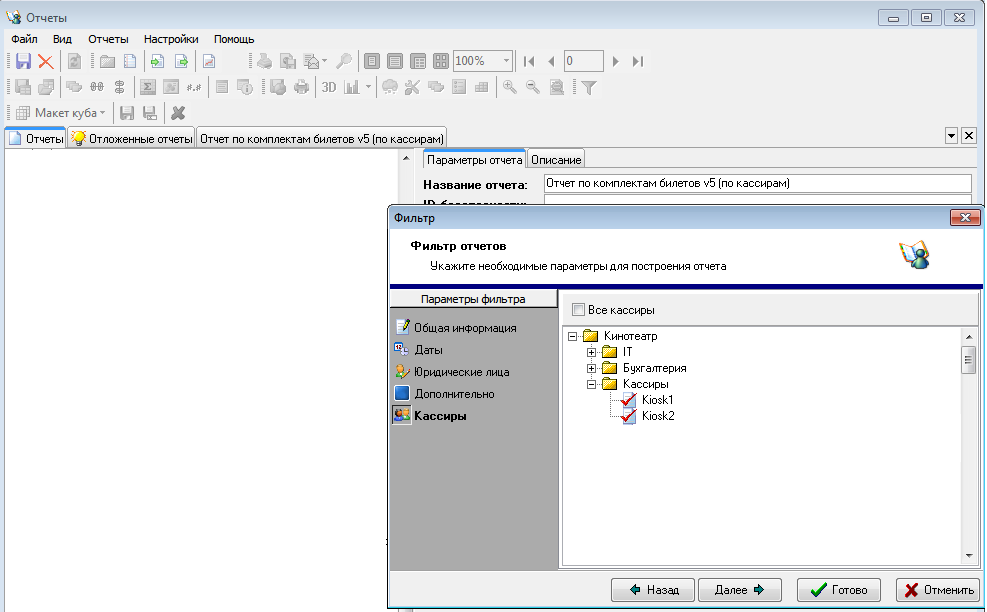
Task: Click the sigma (sum) toolbar icon
Action: click(x=146, y=87)
